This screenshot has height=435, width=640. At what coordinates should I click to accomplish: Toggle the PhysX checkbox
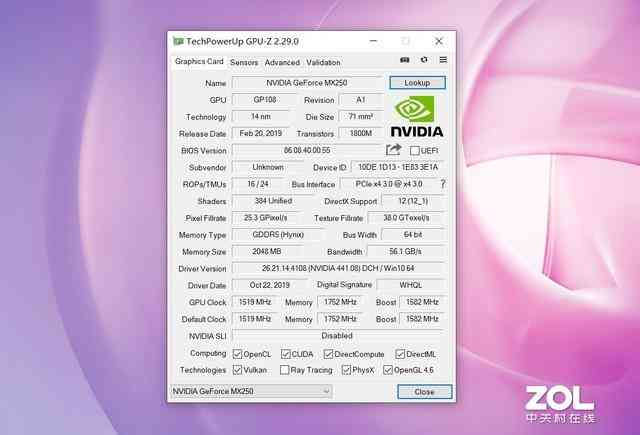click(x=346, y=370)
